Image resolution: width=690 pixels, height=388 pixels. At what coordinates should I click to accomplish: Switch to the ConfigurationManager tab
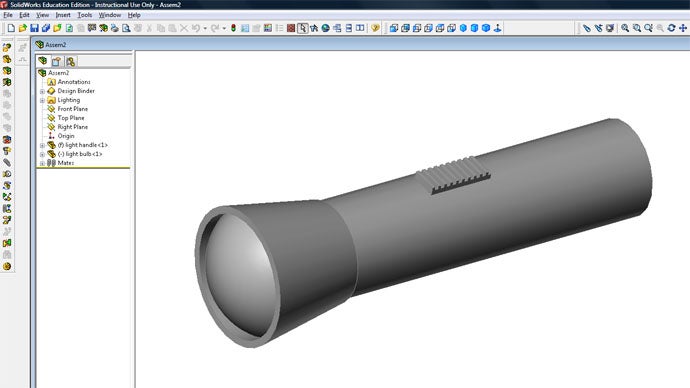[x=70, y=61]
